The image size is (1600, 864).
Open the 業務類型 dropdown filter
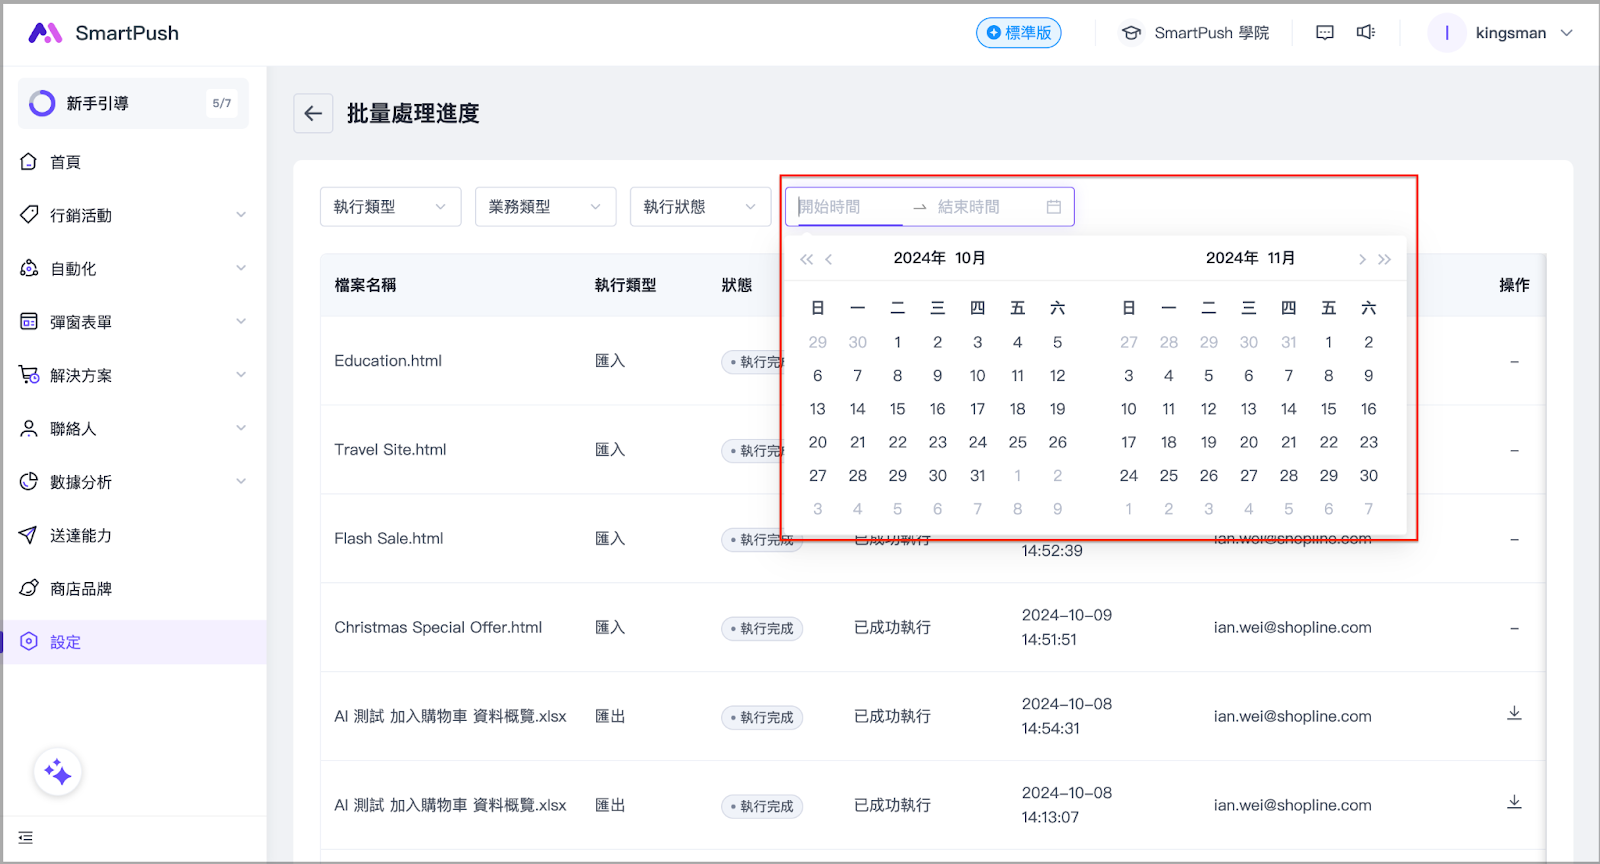click(x=545, y=207)
